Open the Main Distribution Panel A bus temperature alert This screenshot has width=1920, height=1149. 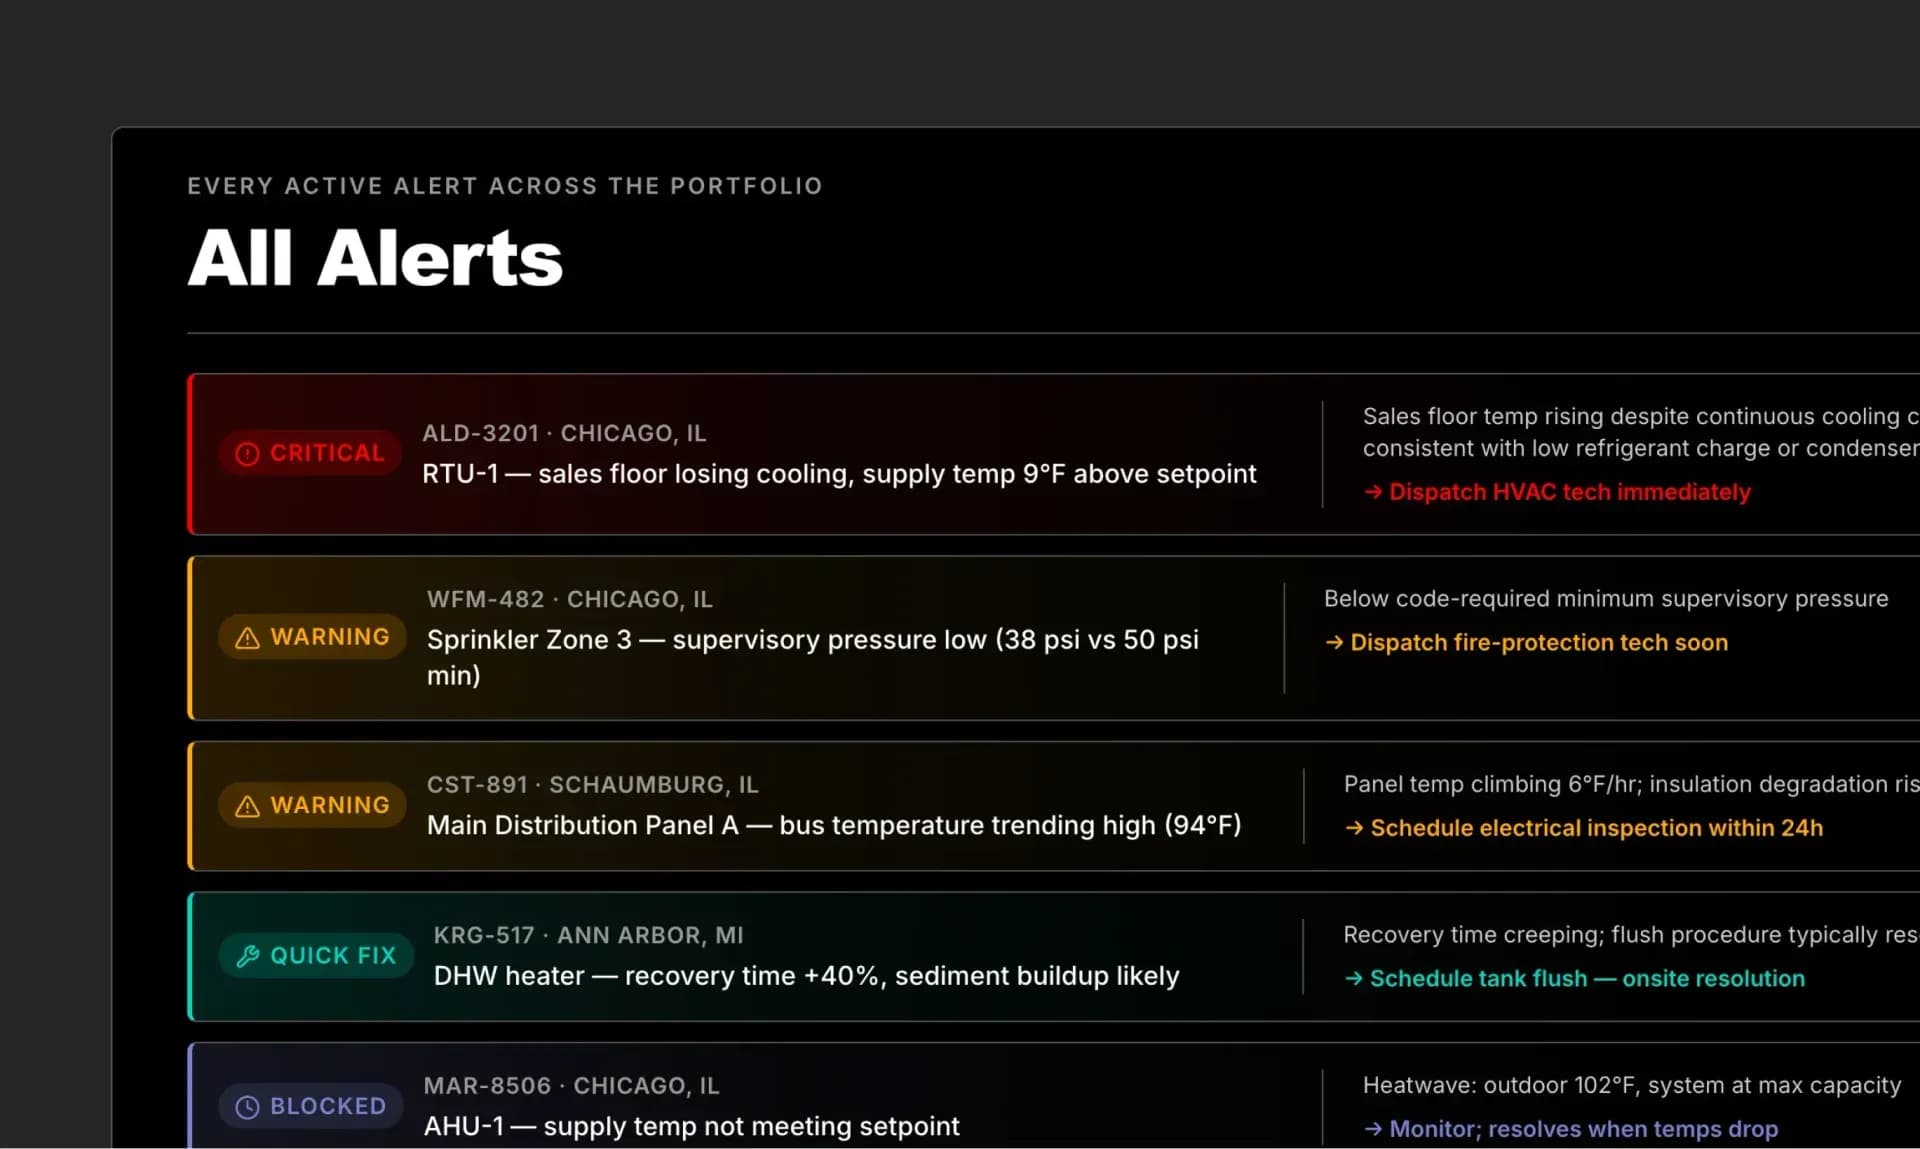click(x=834, y=825)
